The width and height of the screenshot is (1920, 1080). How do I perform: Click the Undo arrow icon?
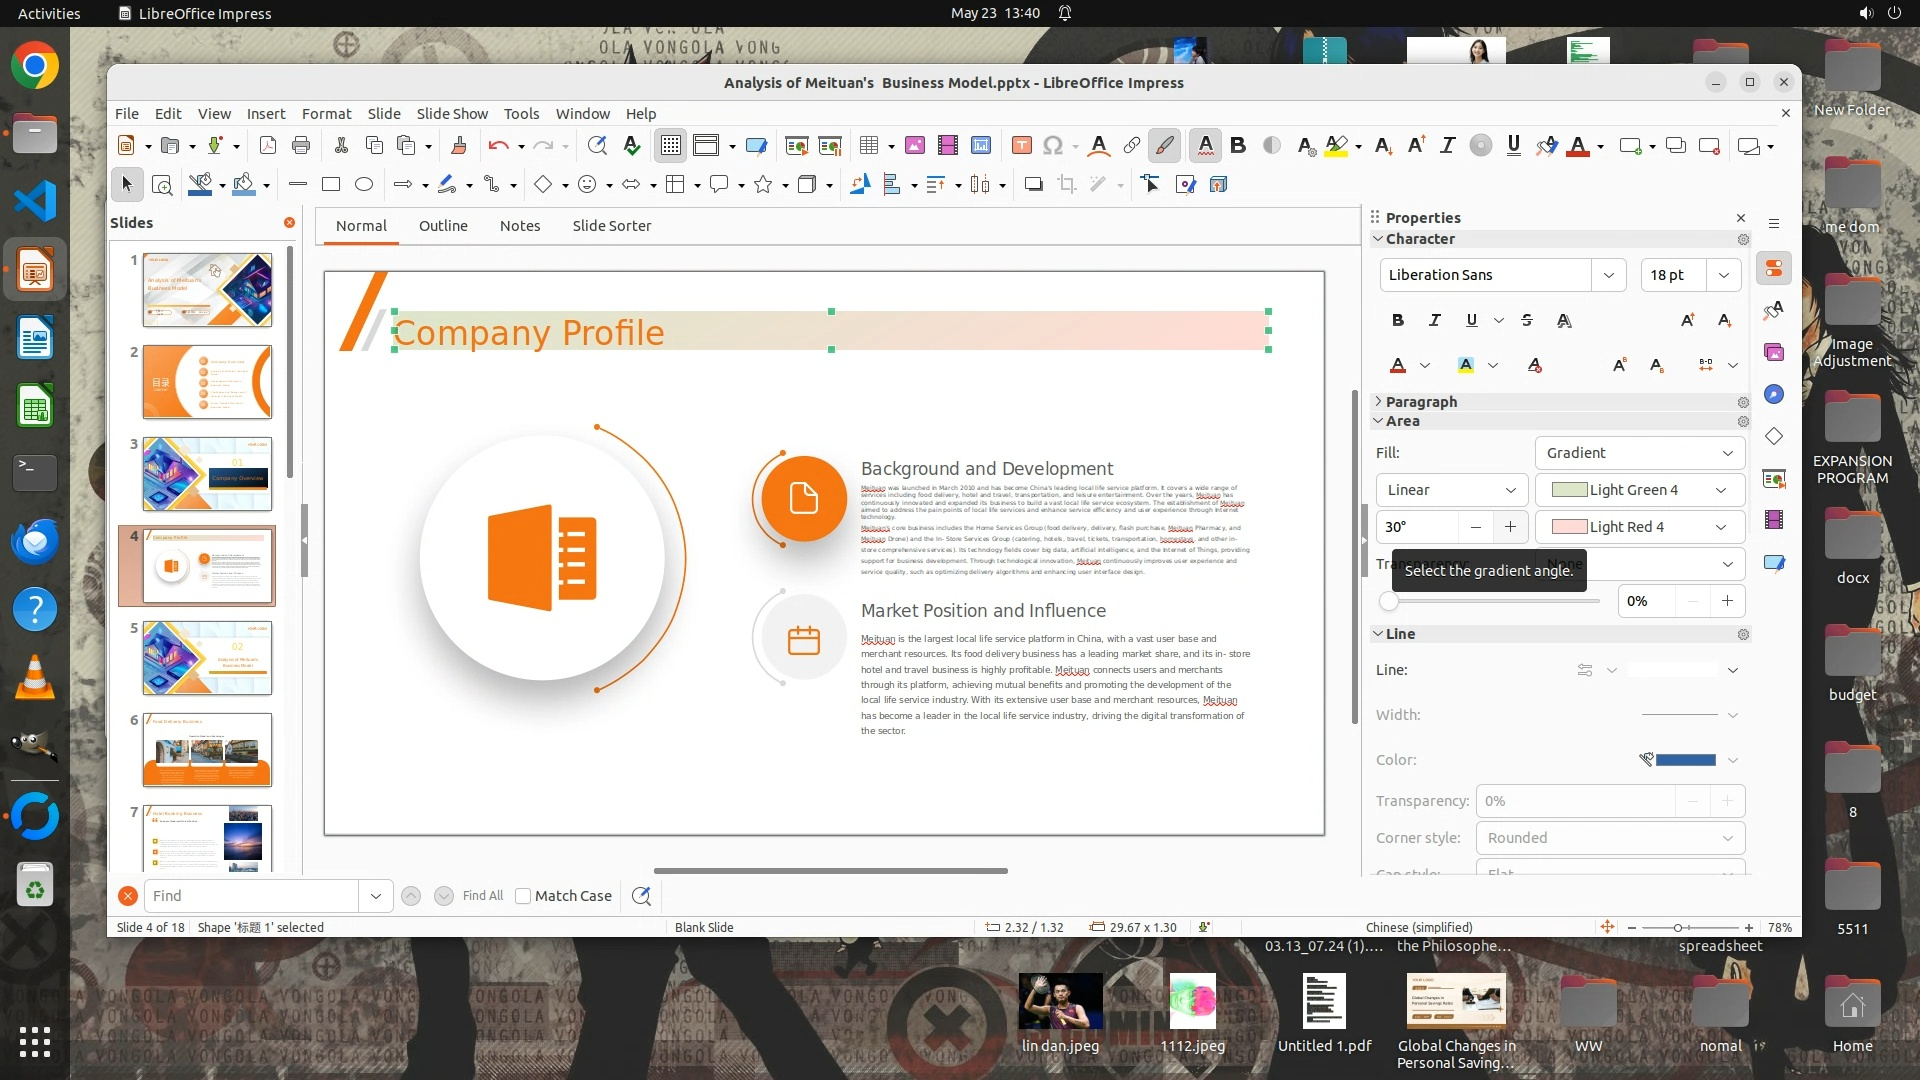click(498, 146)
